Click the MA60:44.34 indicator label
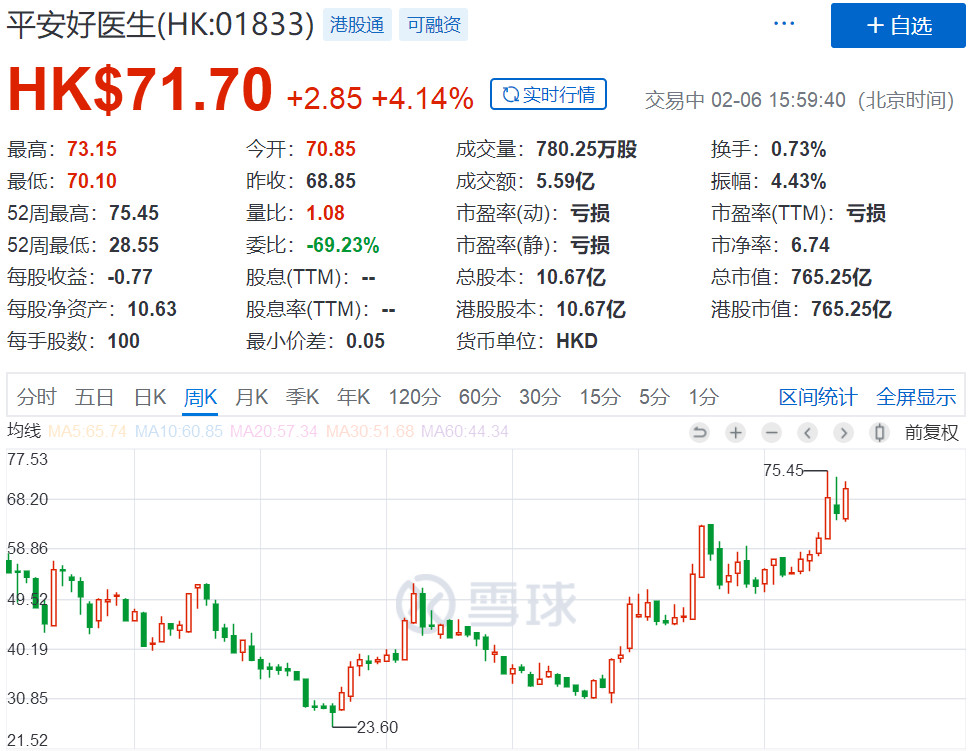 coord(465,431)
